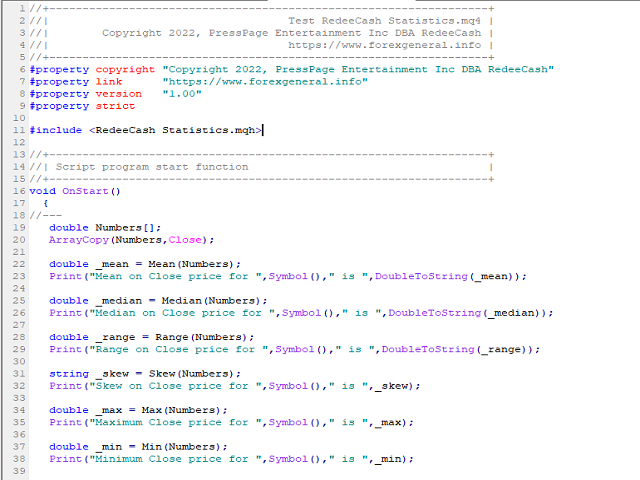This screenshot has width=640, height=480.
Task: Click the 'OnStart()' function name
Action: [x=91, y=191]
